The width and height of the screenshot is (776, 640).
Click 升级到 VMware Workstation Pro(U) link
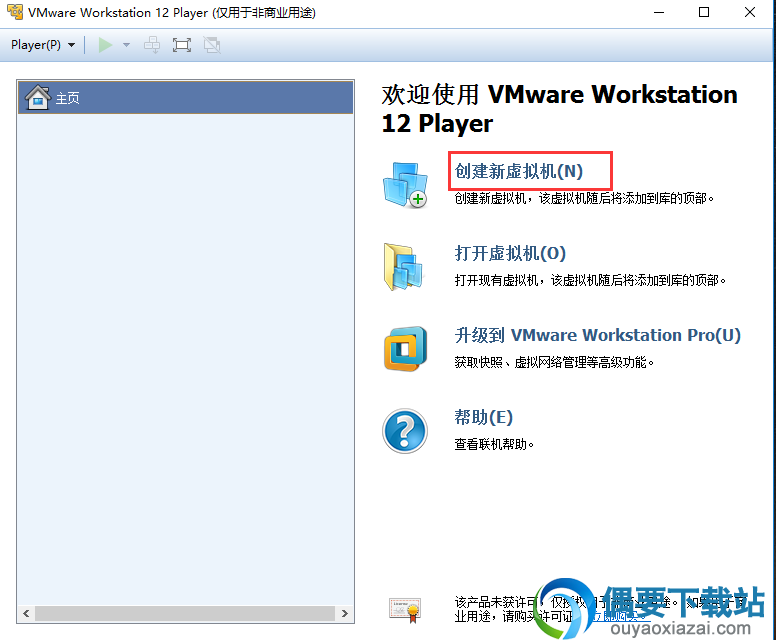597,335
